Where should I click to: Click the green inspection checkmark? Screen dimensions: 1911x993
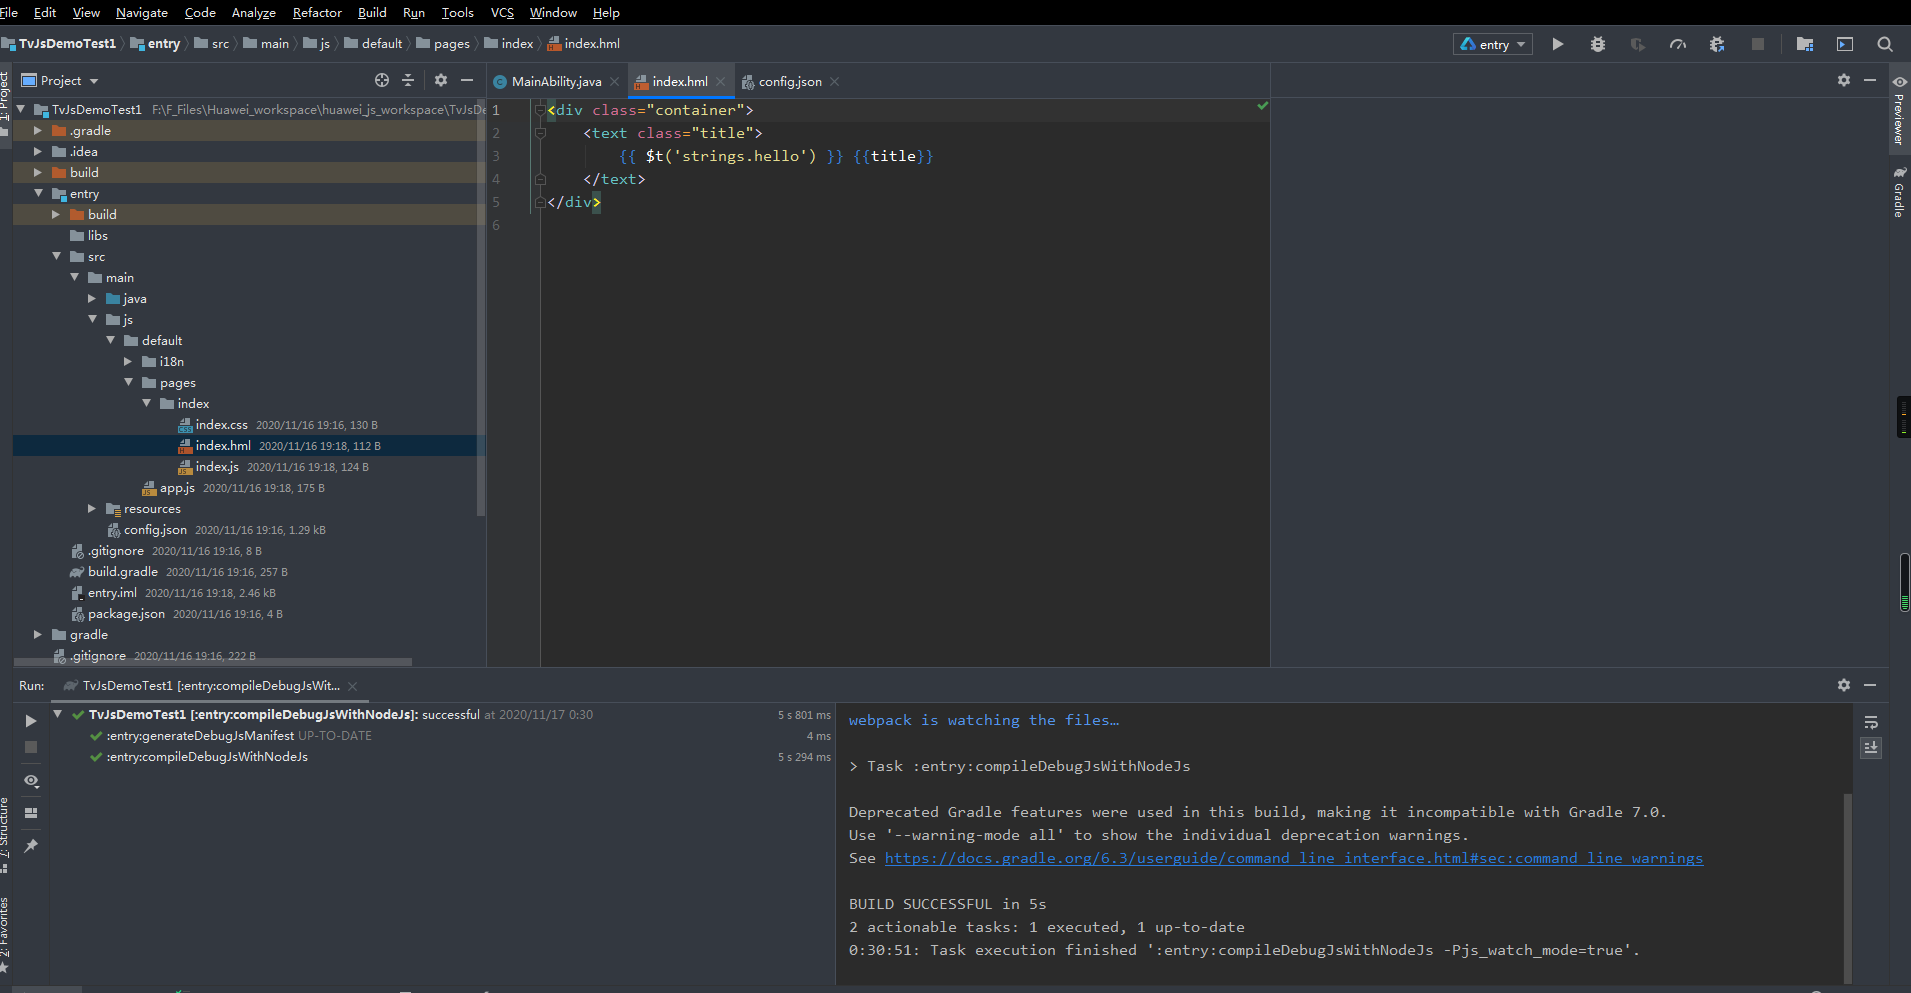(1262, 106)
